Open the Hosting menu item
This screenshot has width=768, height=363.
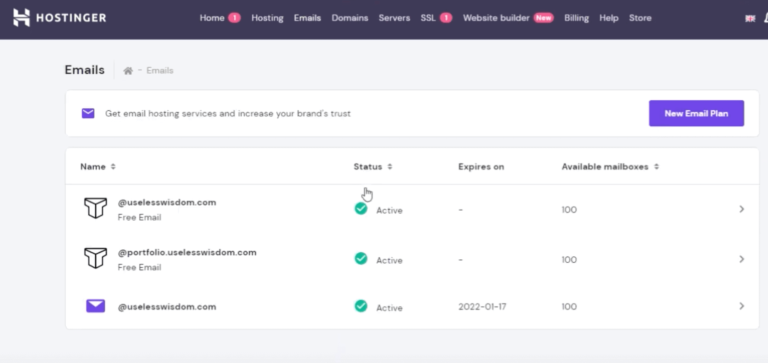pyautogui.click(x=267, y=18)
